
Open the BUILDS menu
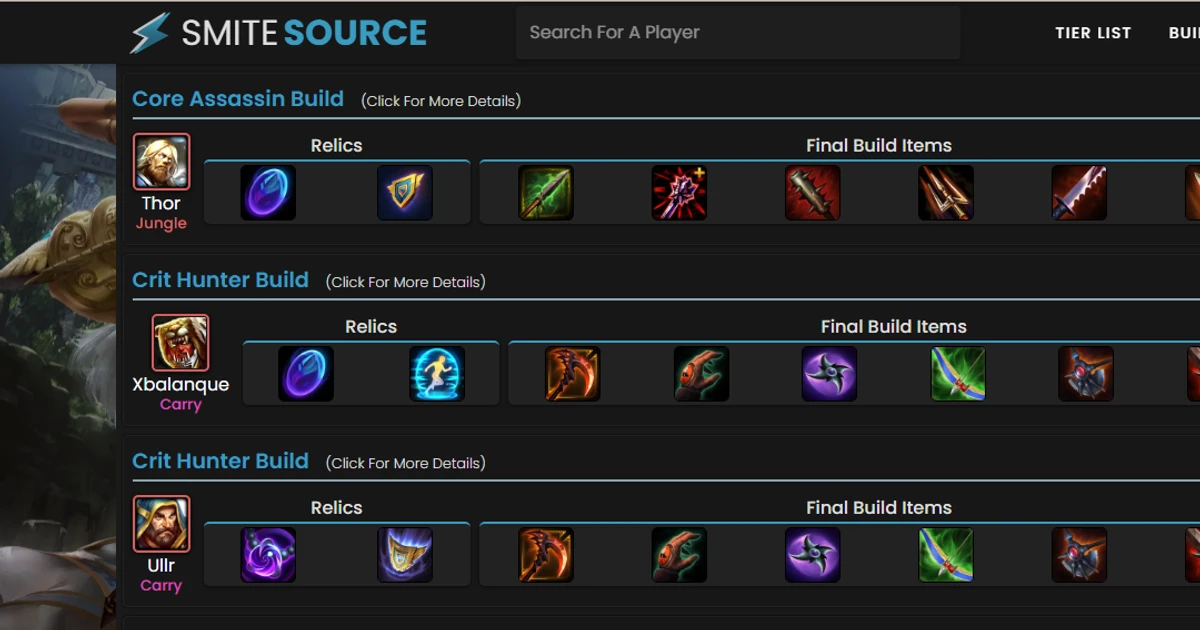point(1188,32)
